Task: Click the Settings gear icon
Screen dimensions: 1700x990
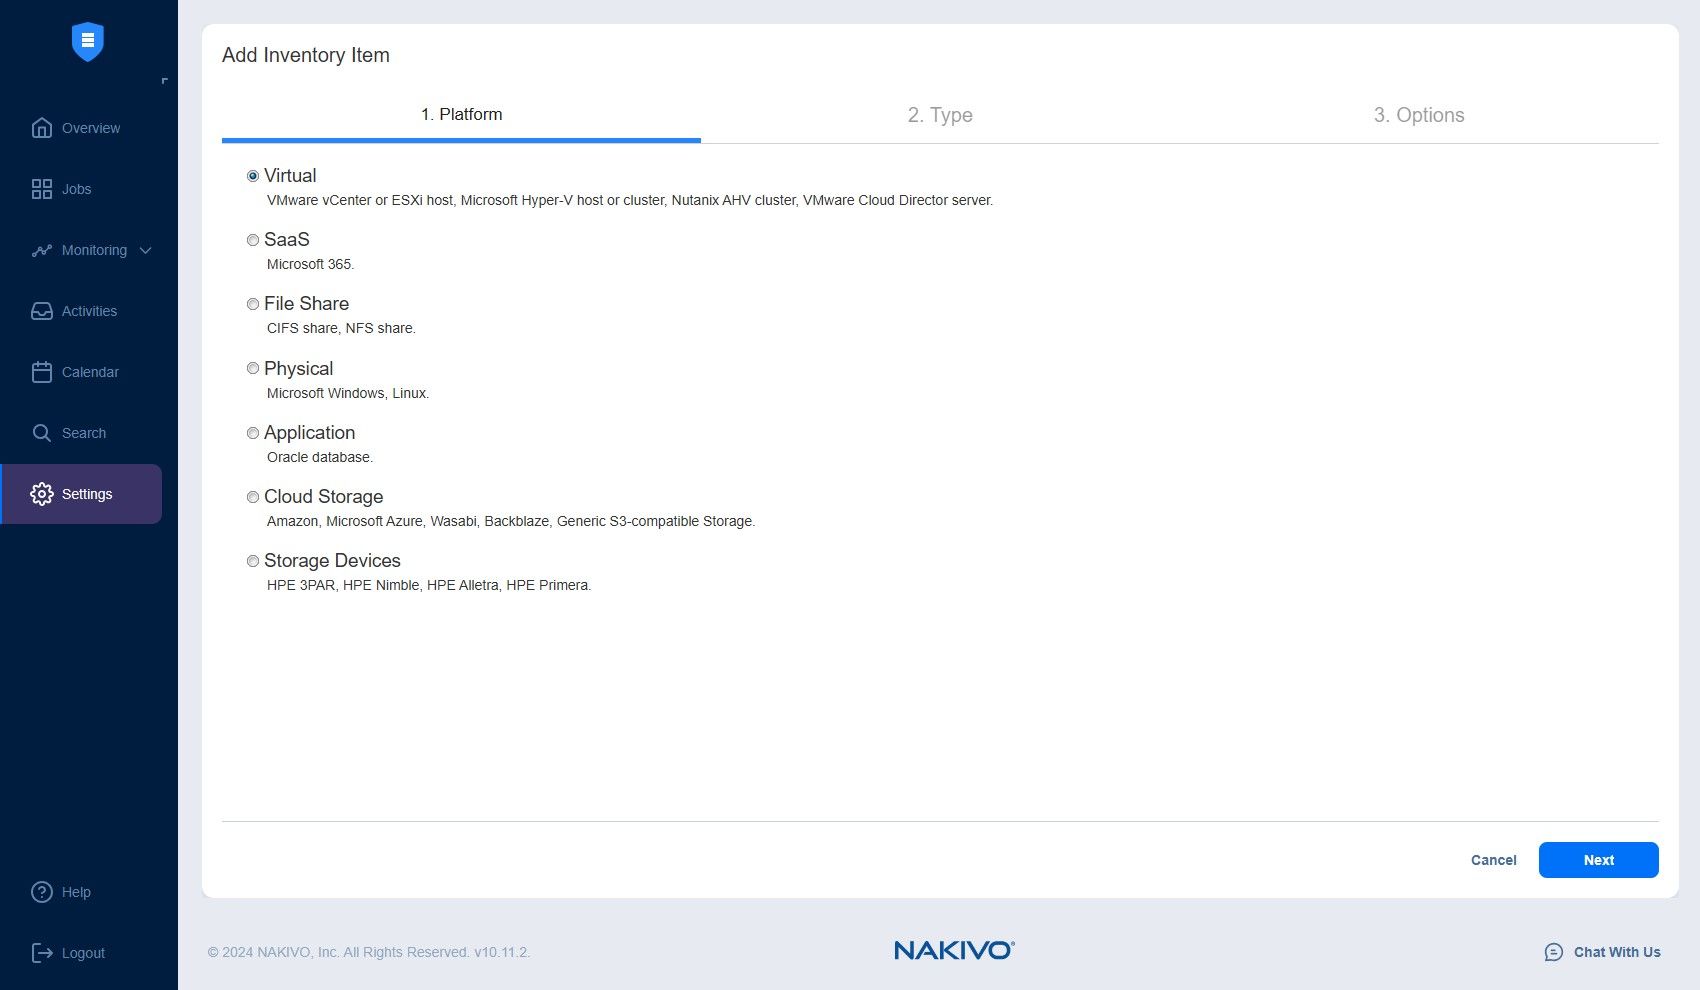Action: coord(41,493)
